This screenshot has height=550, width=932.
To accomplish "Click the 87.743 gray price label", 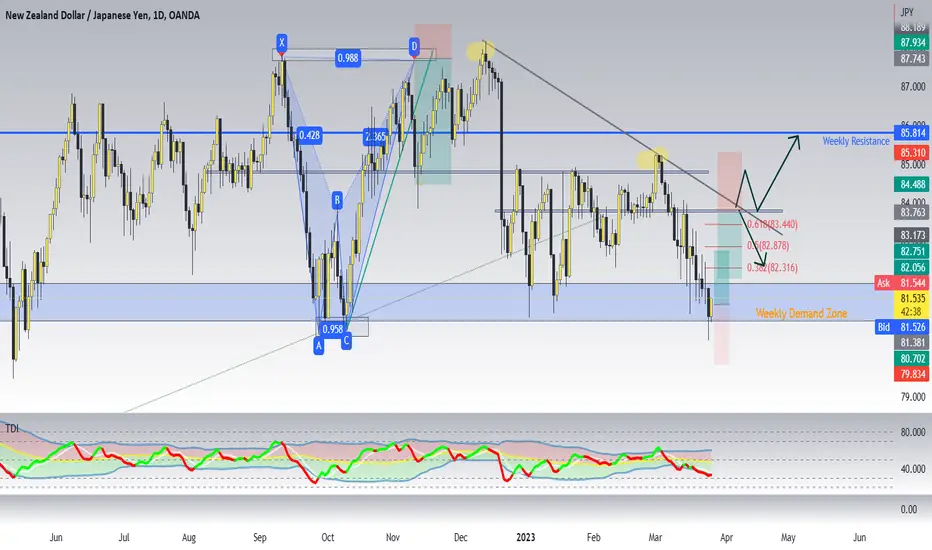I will (x=912, y=58).
